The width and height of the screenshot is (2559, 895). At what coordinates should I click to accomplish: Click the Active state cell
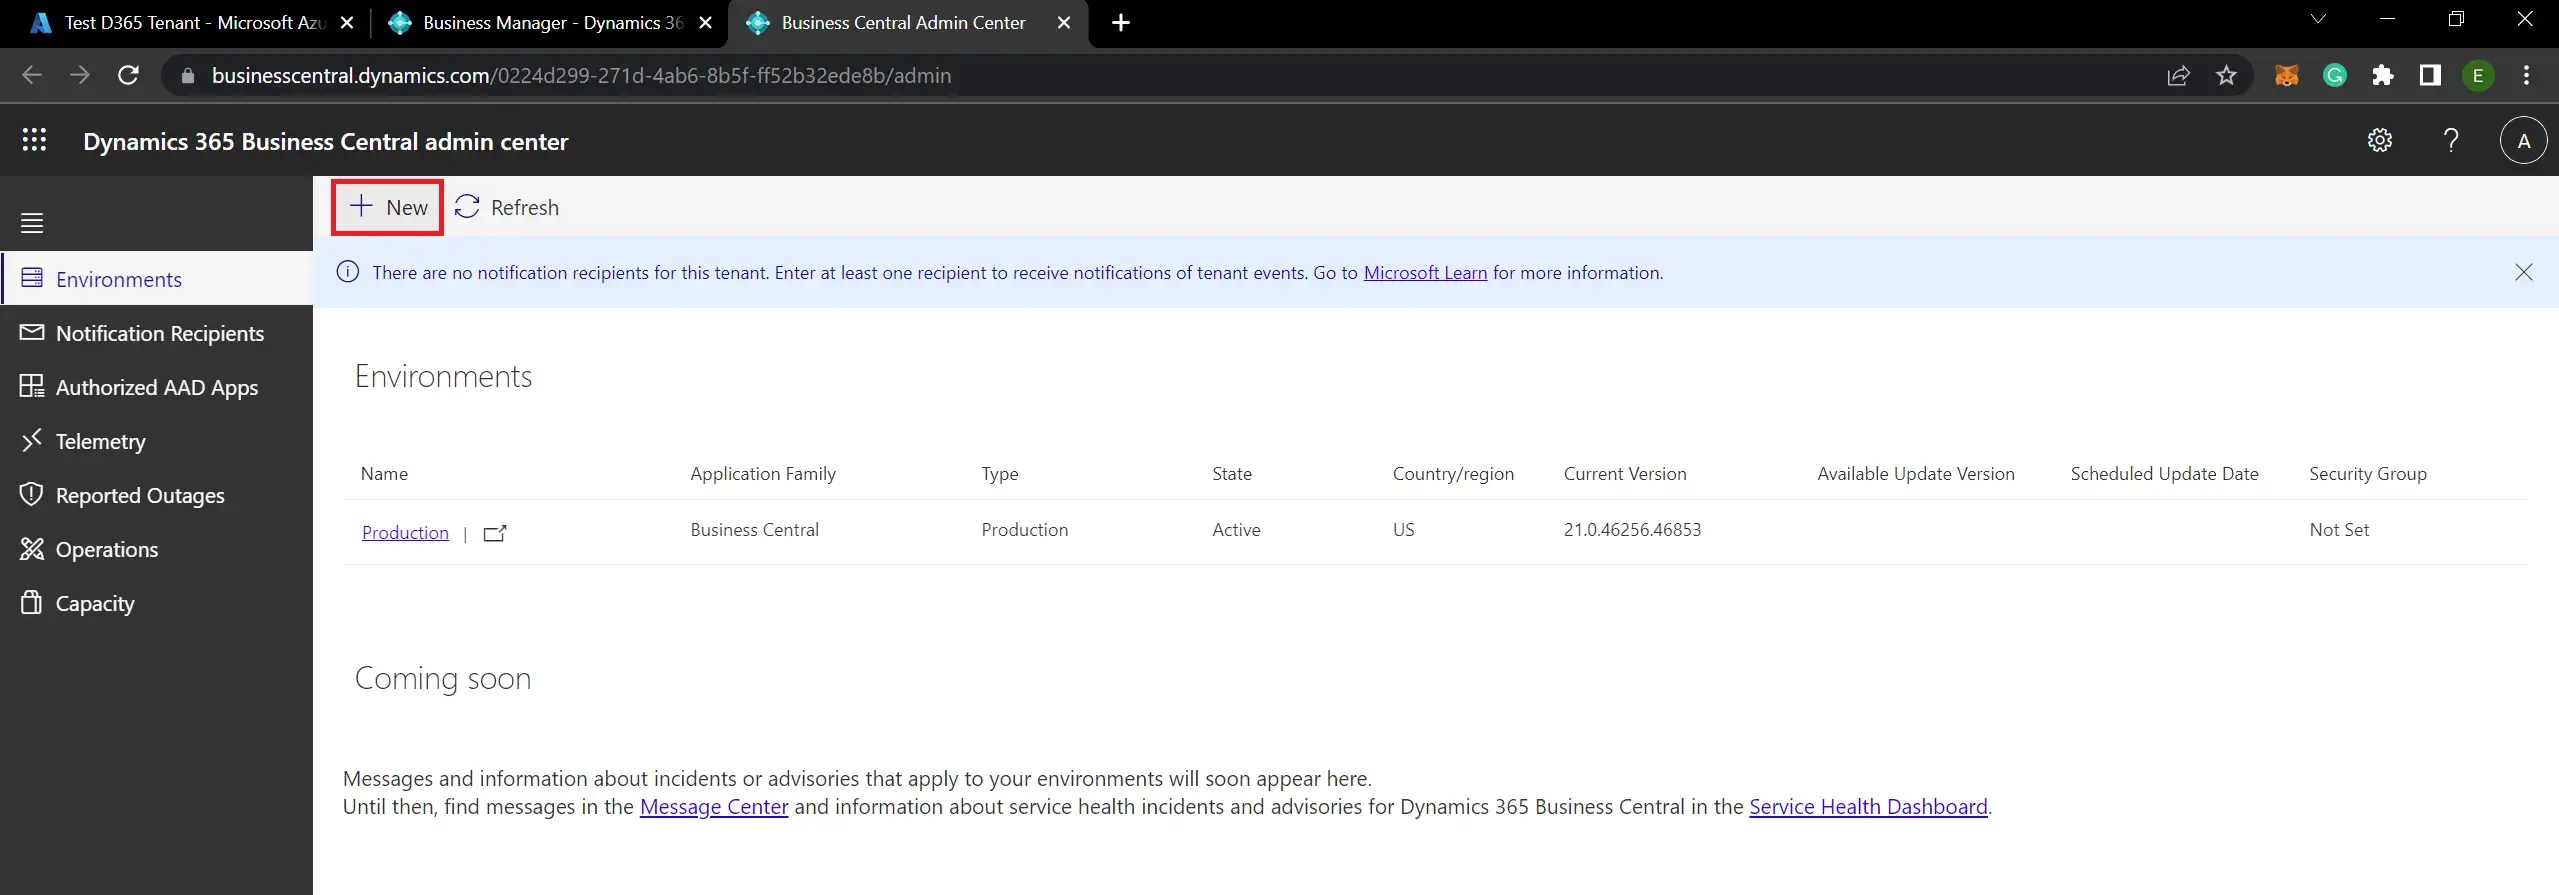[1236, 530]
